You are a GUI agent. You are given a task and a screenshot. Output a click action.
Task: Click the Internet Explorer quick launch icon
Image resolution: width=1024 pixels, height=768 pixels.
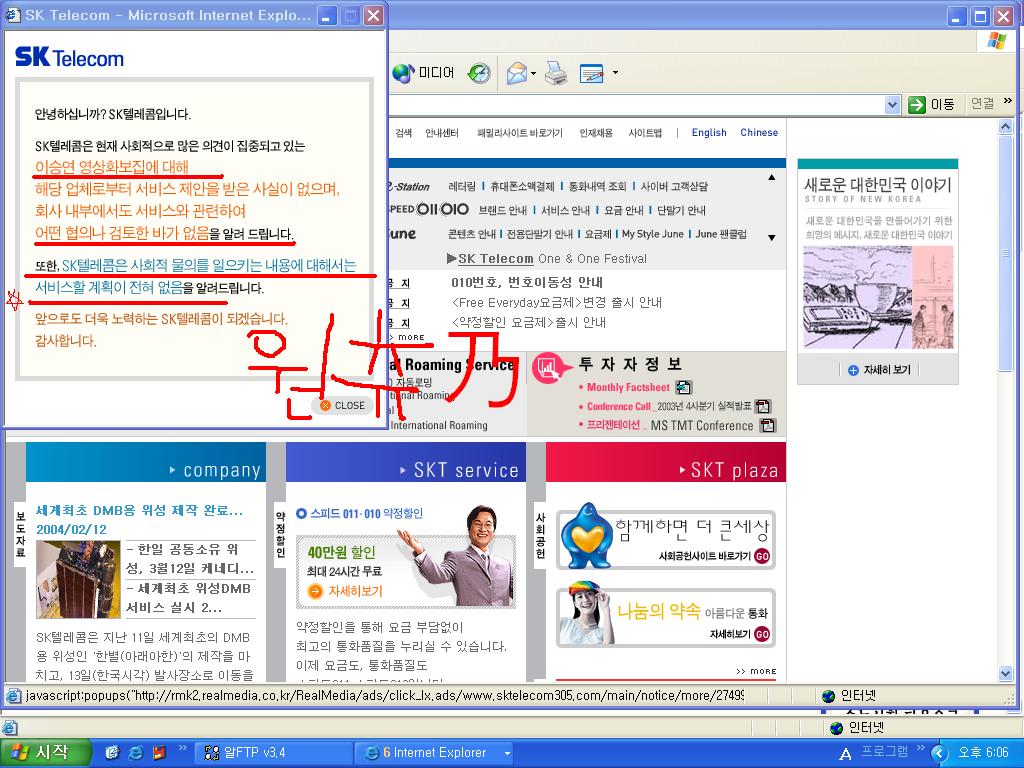coord(136,753)
